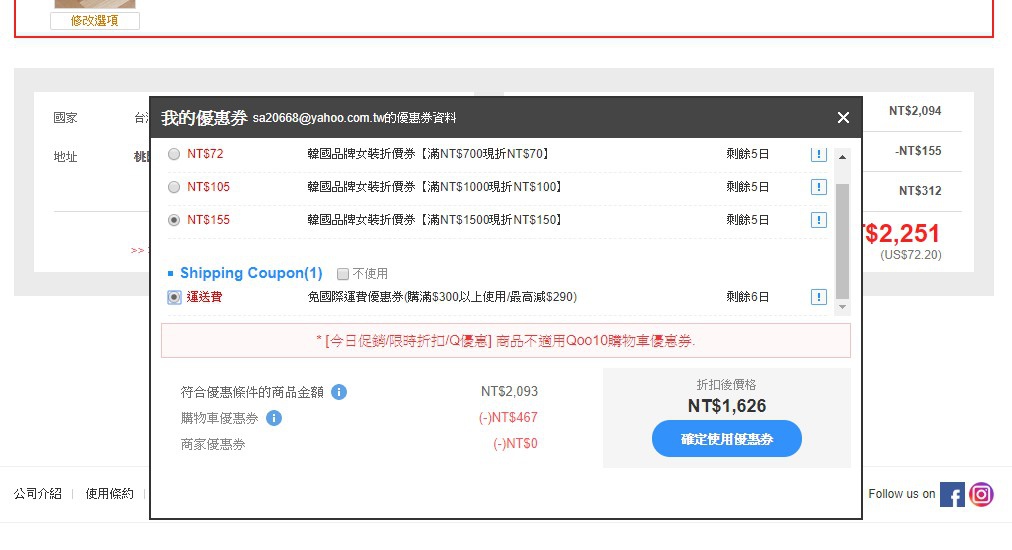Screen dimensions: 1012x550
Task: Open the Facebook icon next to Follow us on
Action: pos(952,494)
